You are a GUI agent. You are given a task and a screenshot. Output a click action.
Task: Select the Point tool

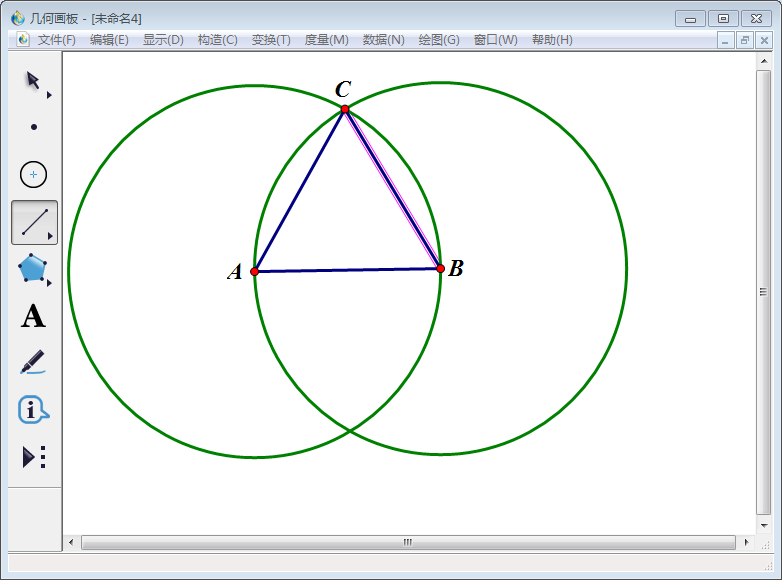click(34, 127)
